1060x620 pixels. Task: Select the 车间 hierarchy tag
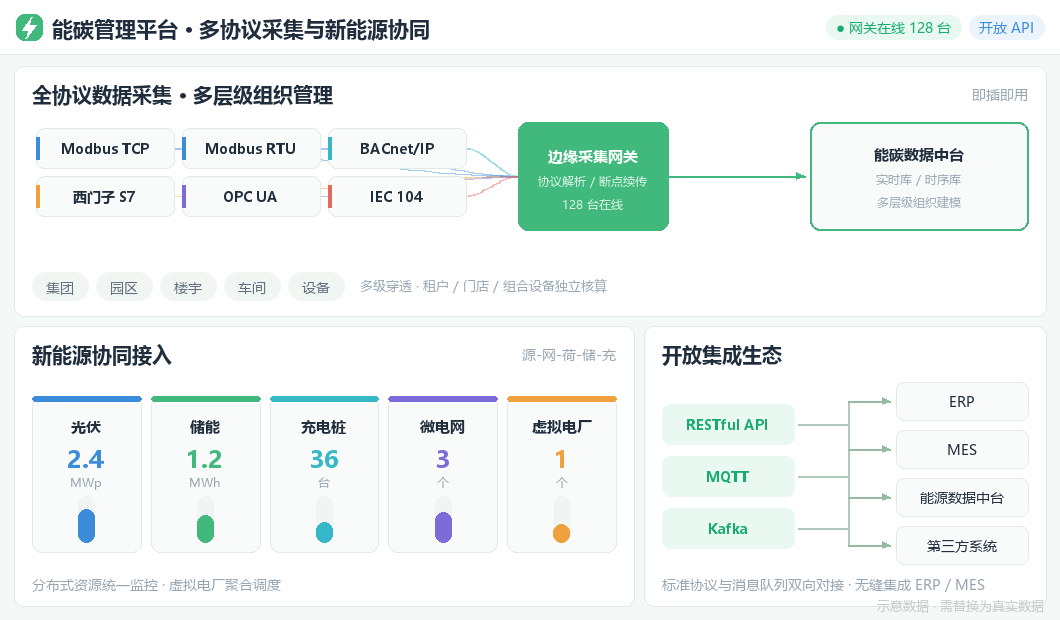coord(251,287)
